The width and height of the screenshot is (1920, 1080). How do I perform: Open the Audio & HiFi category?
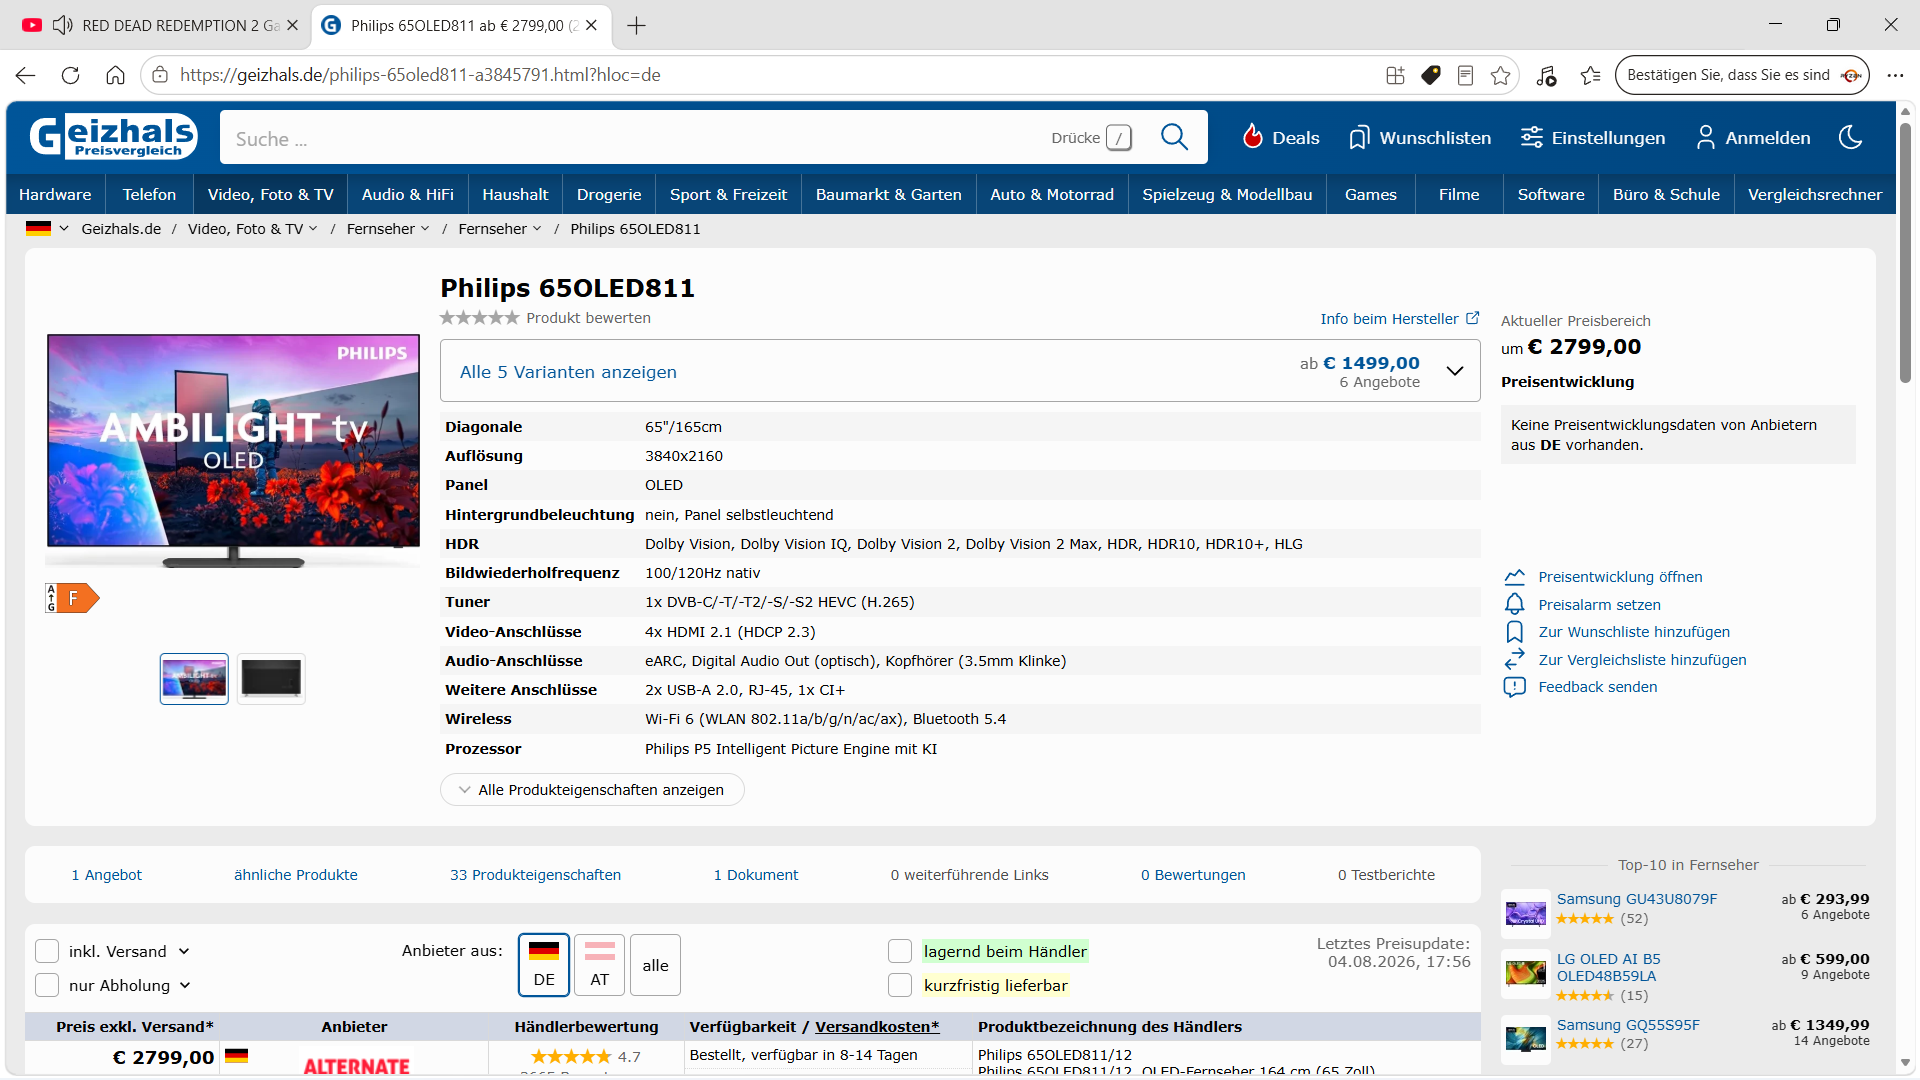pos(408,194)
